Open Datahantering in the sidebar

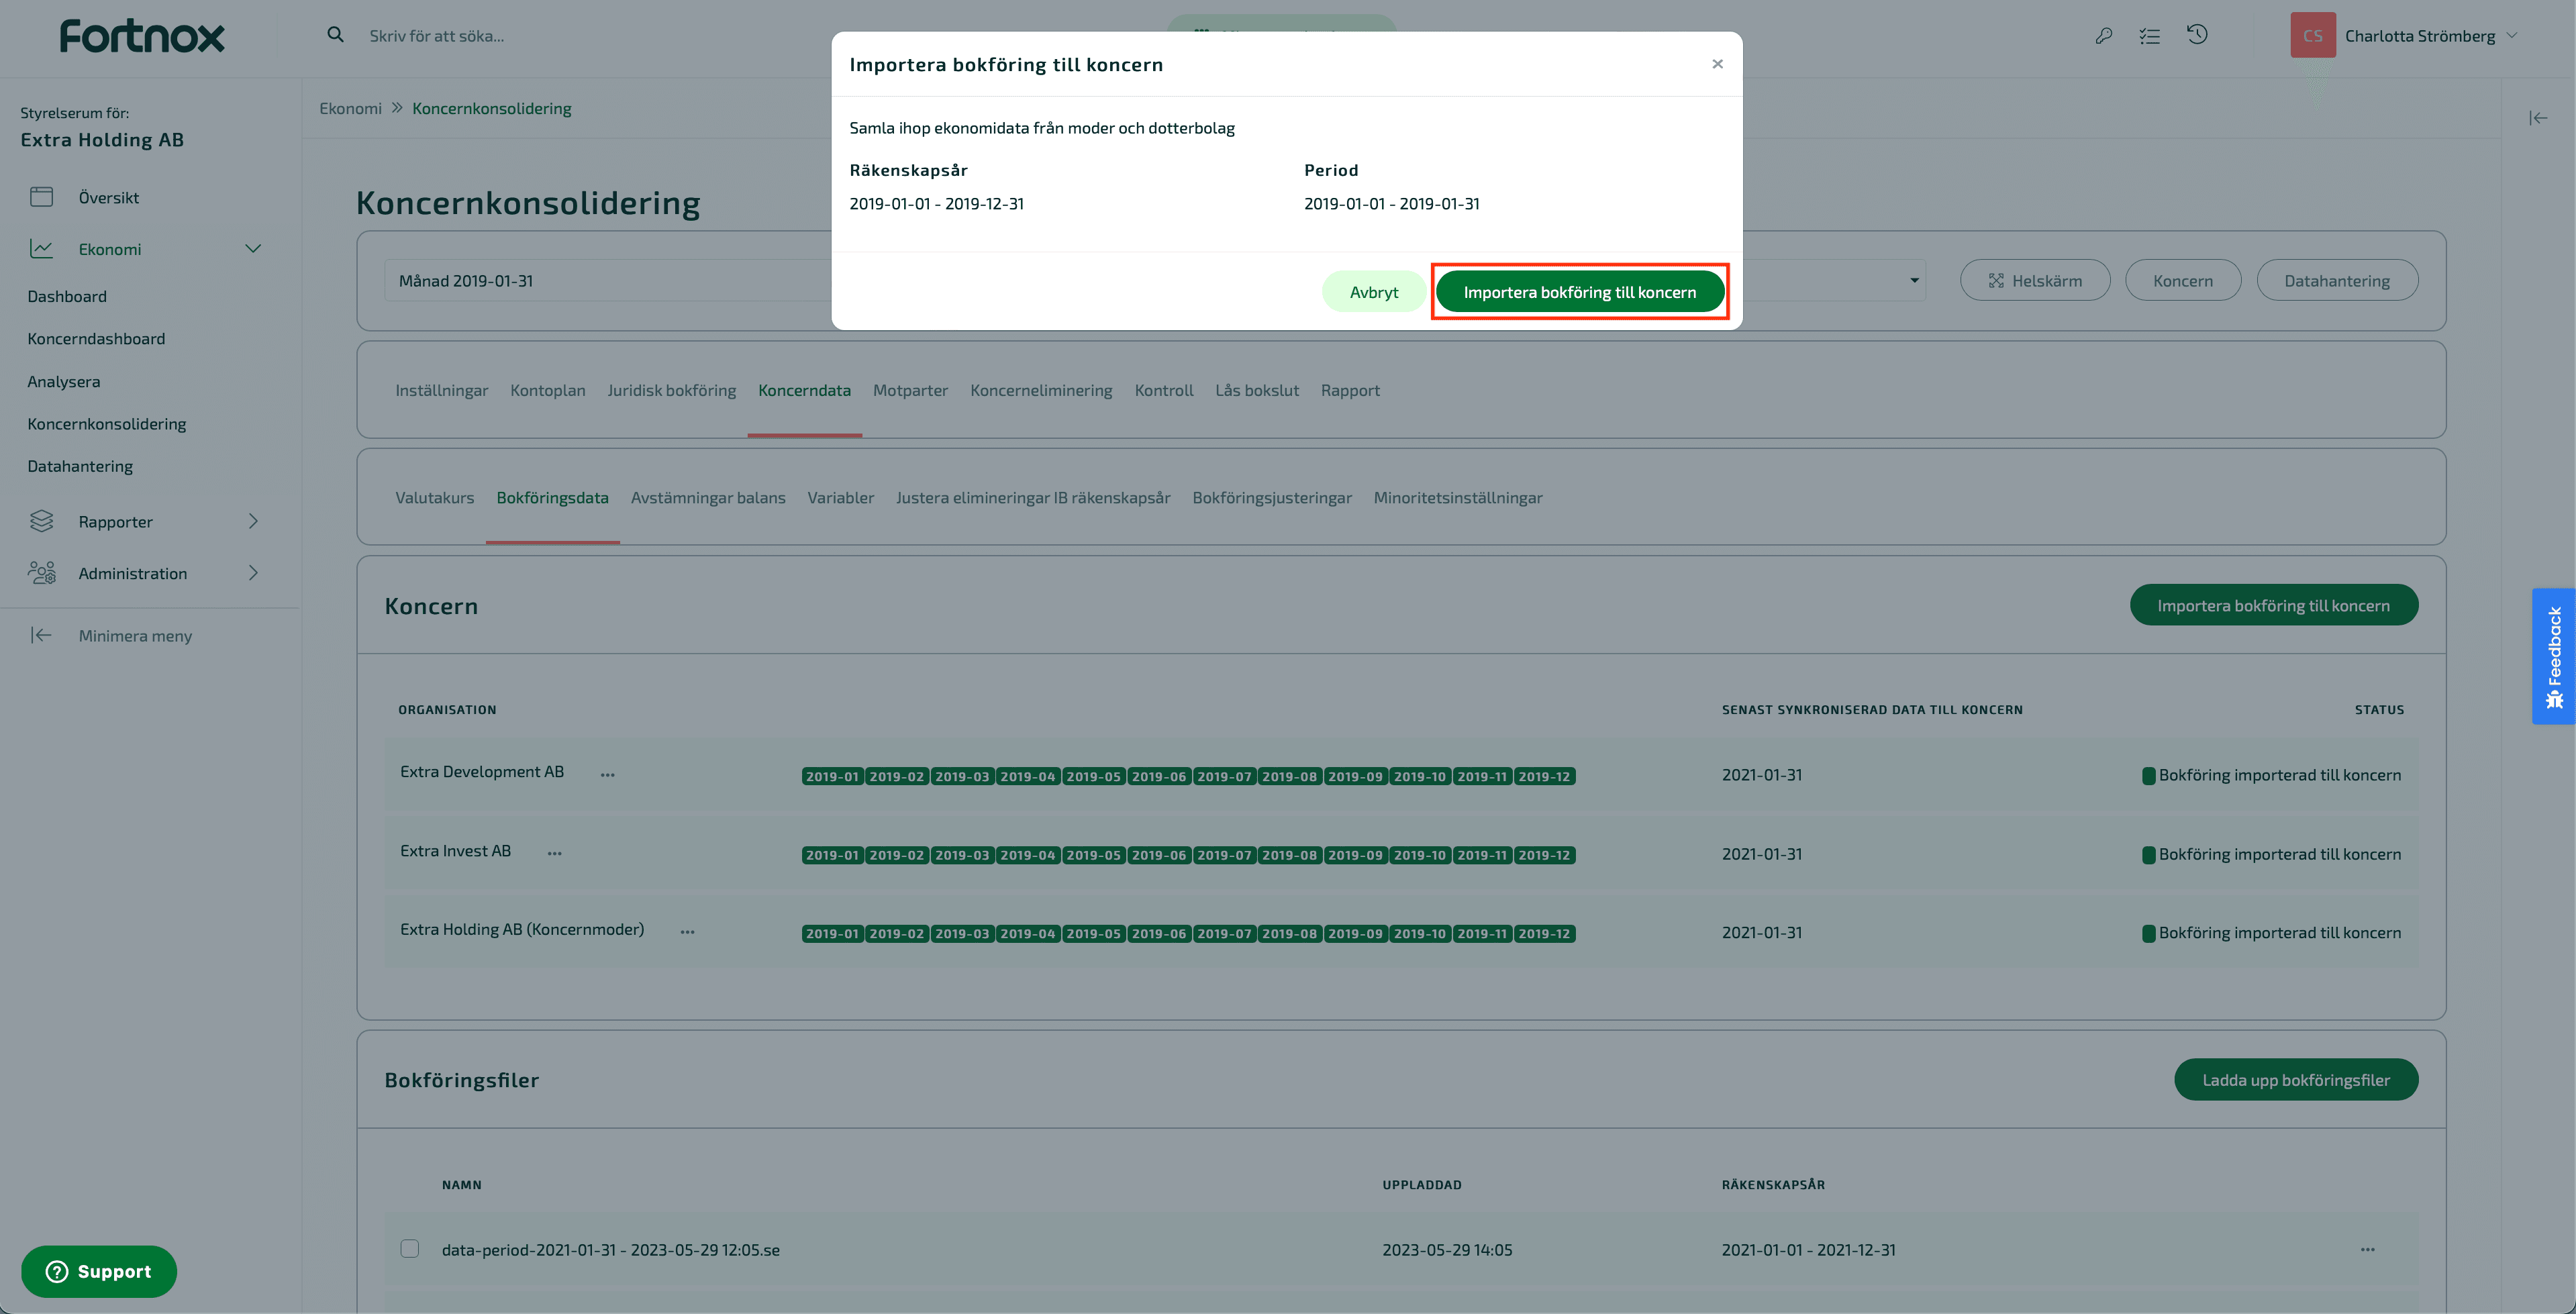(x=80, y=466)
